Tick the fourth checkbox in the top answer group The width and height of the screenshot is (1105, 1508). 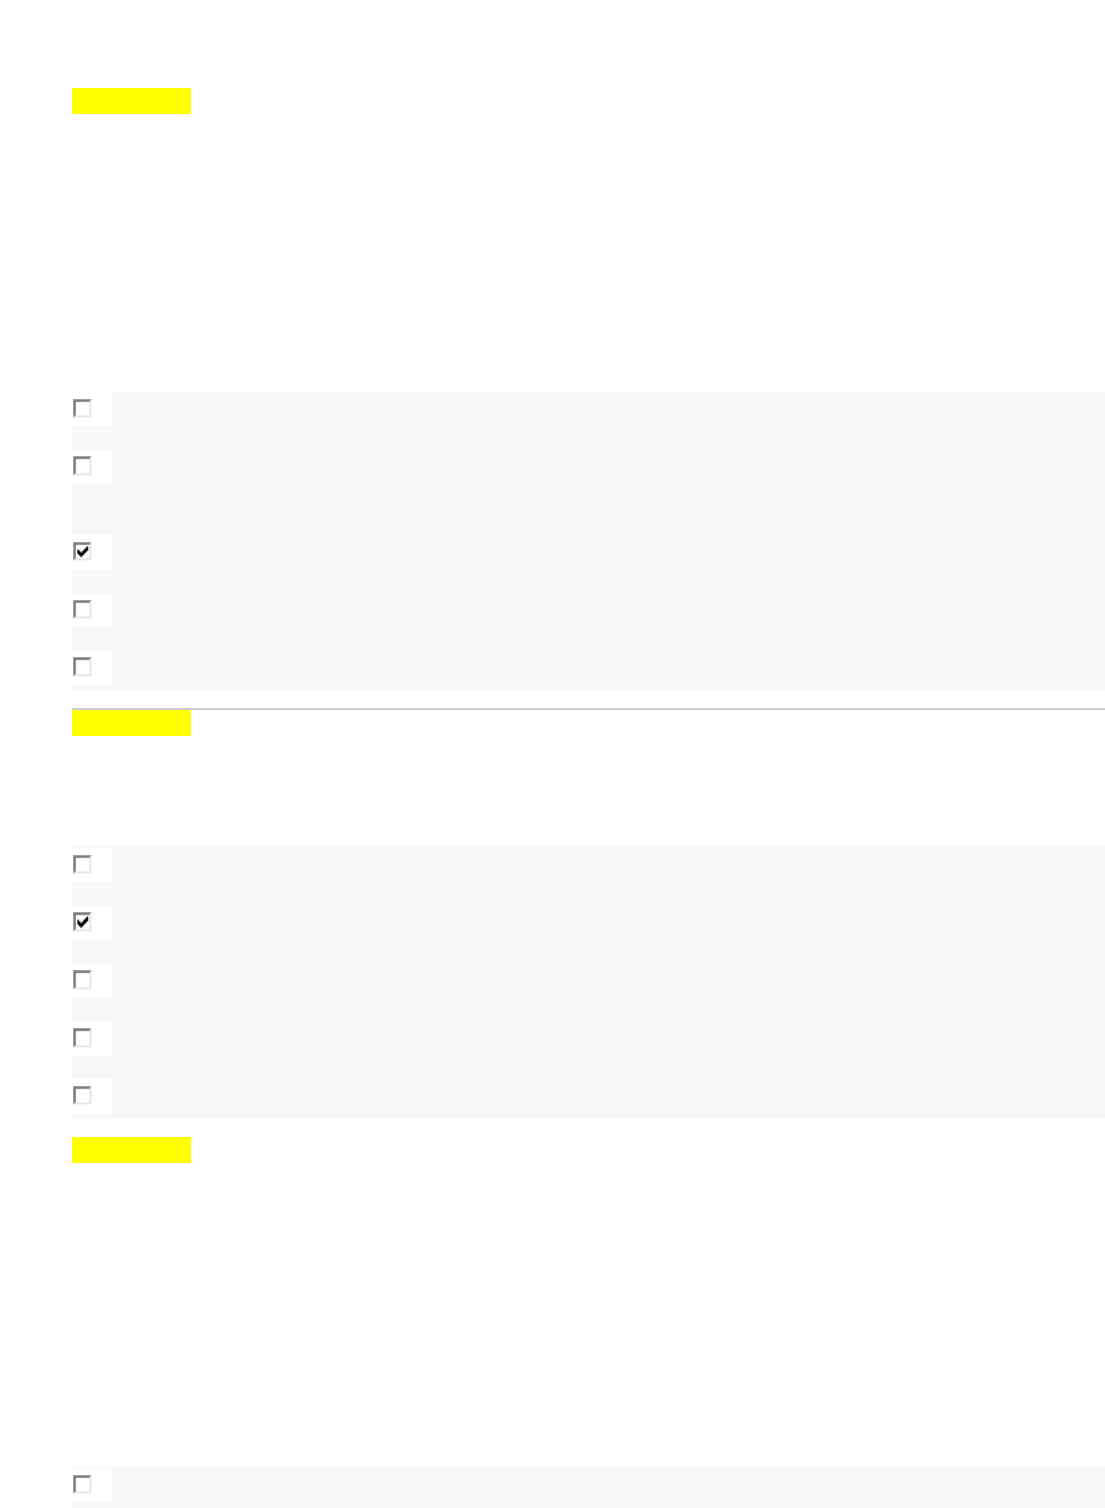tap(83, 609)
